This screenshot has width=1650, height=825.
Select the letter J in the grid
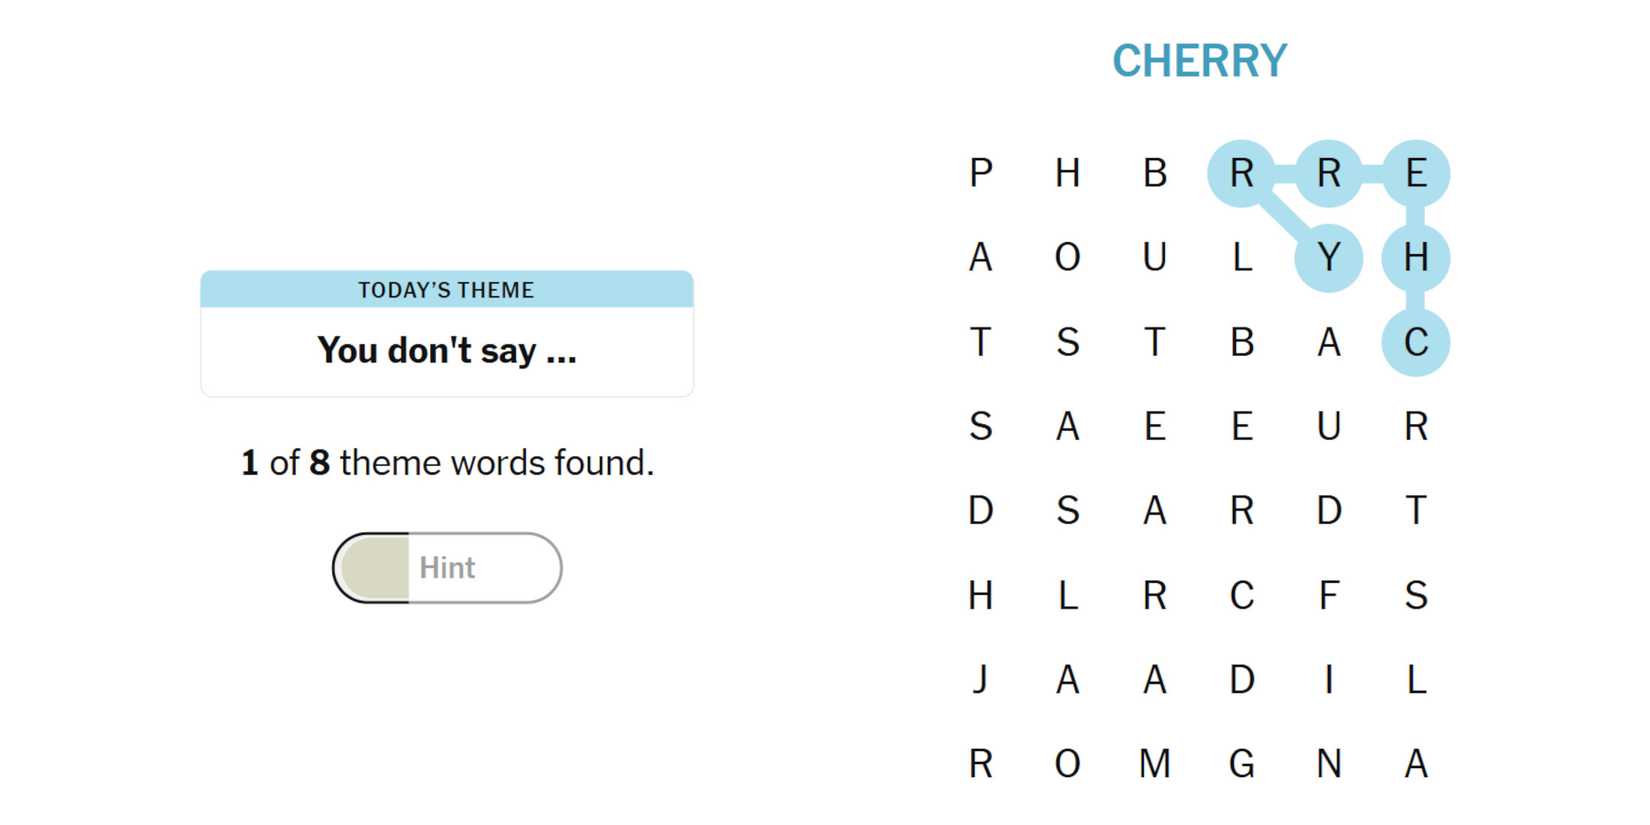(981, 680)
